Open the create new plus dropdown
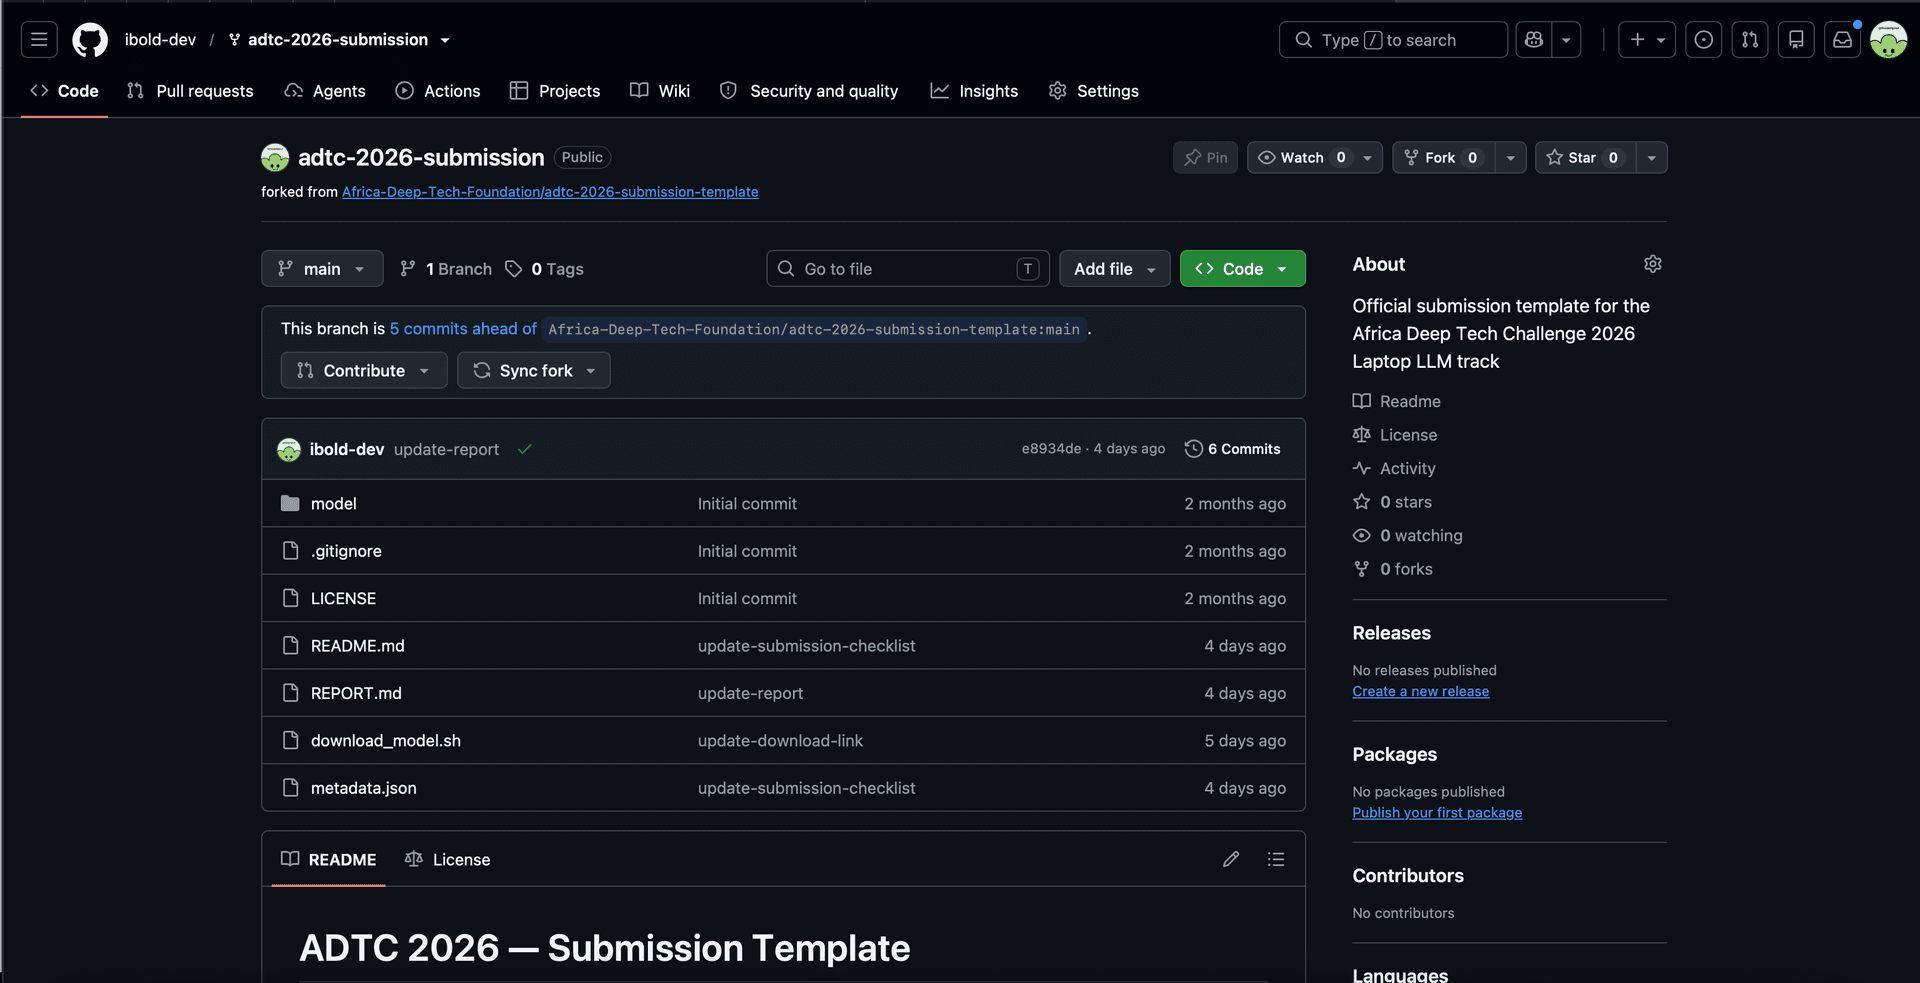The height and width of the screenshot is (983, 1920). [x=1647, y=40]
